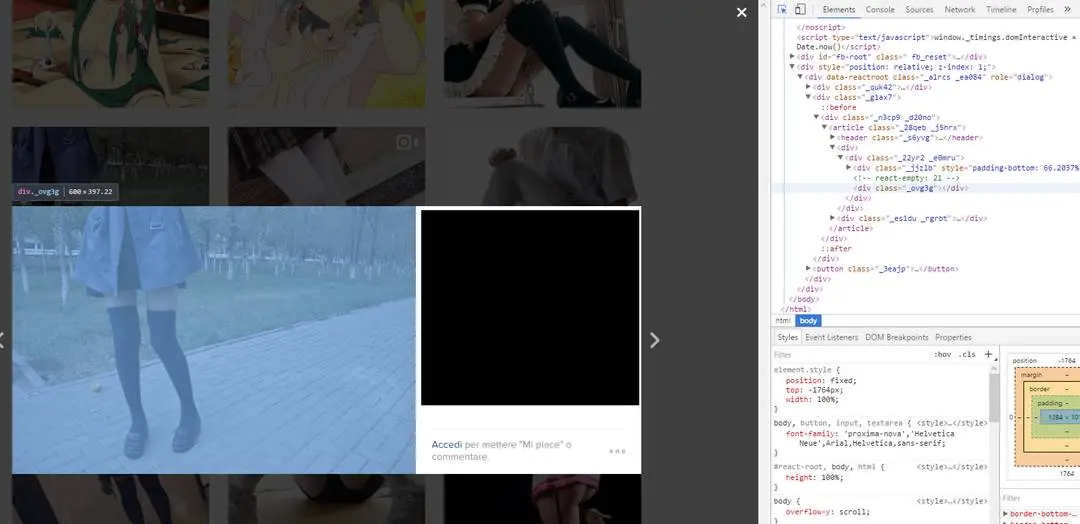Select the Styles pane tab
Image resolution: width=1080 pixels, height=524 pixels.
point(787,337)
